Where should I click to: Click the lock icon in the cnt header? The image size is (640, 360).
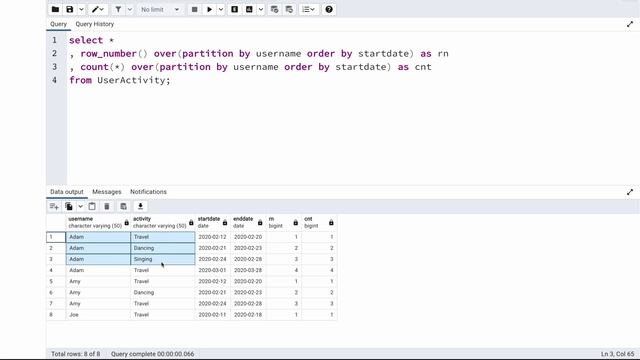331,223
